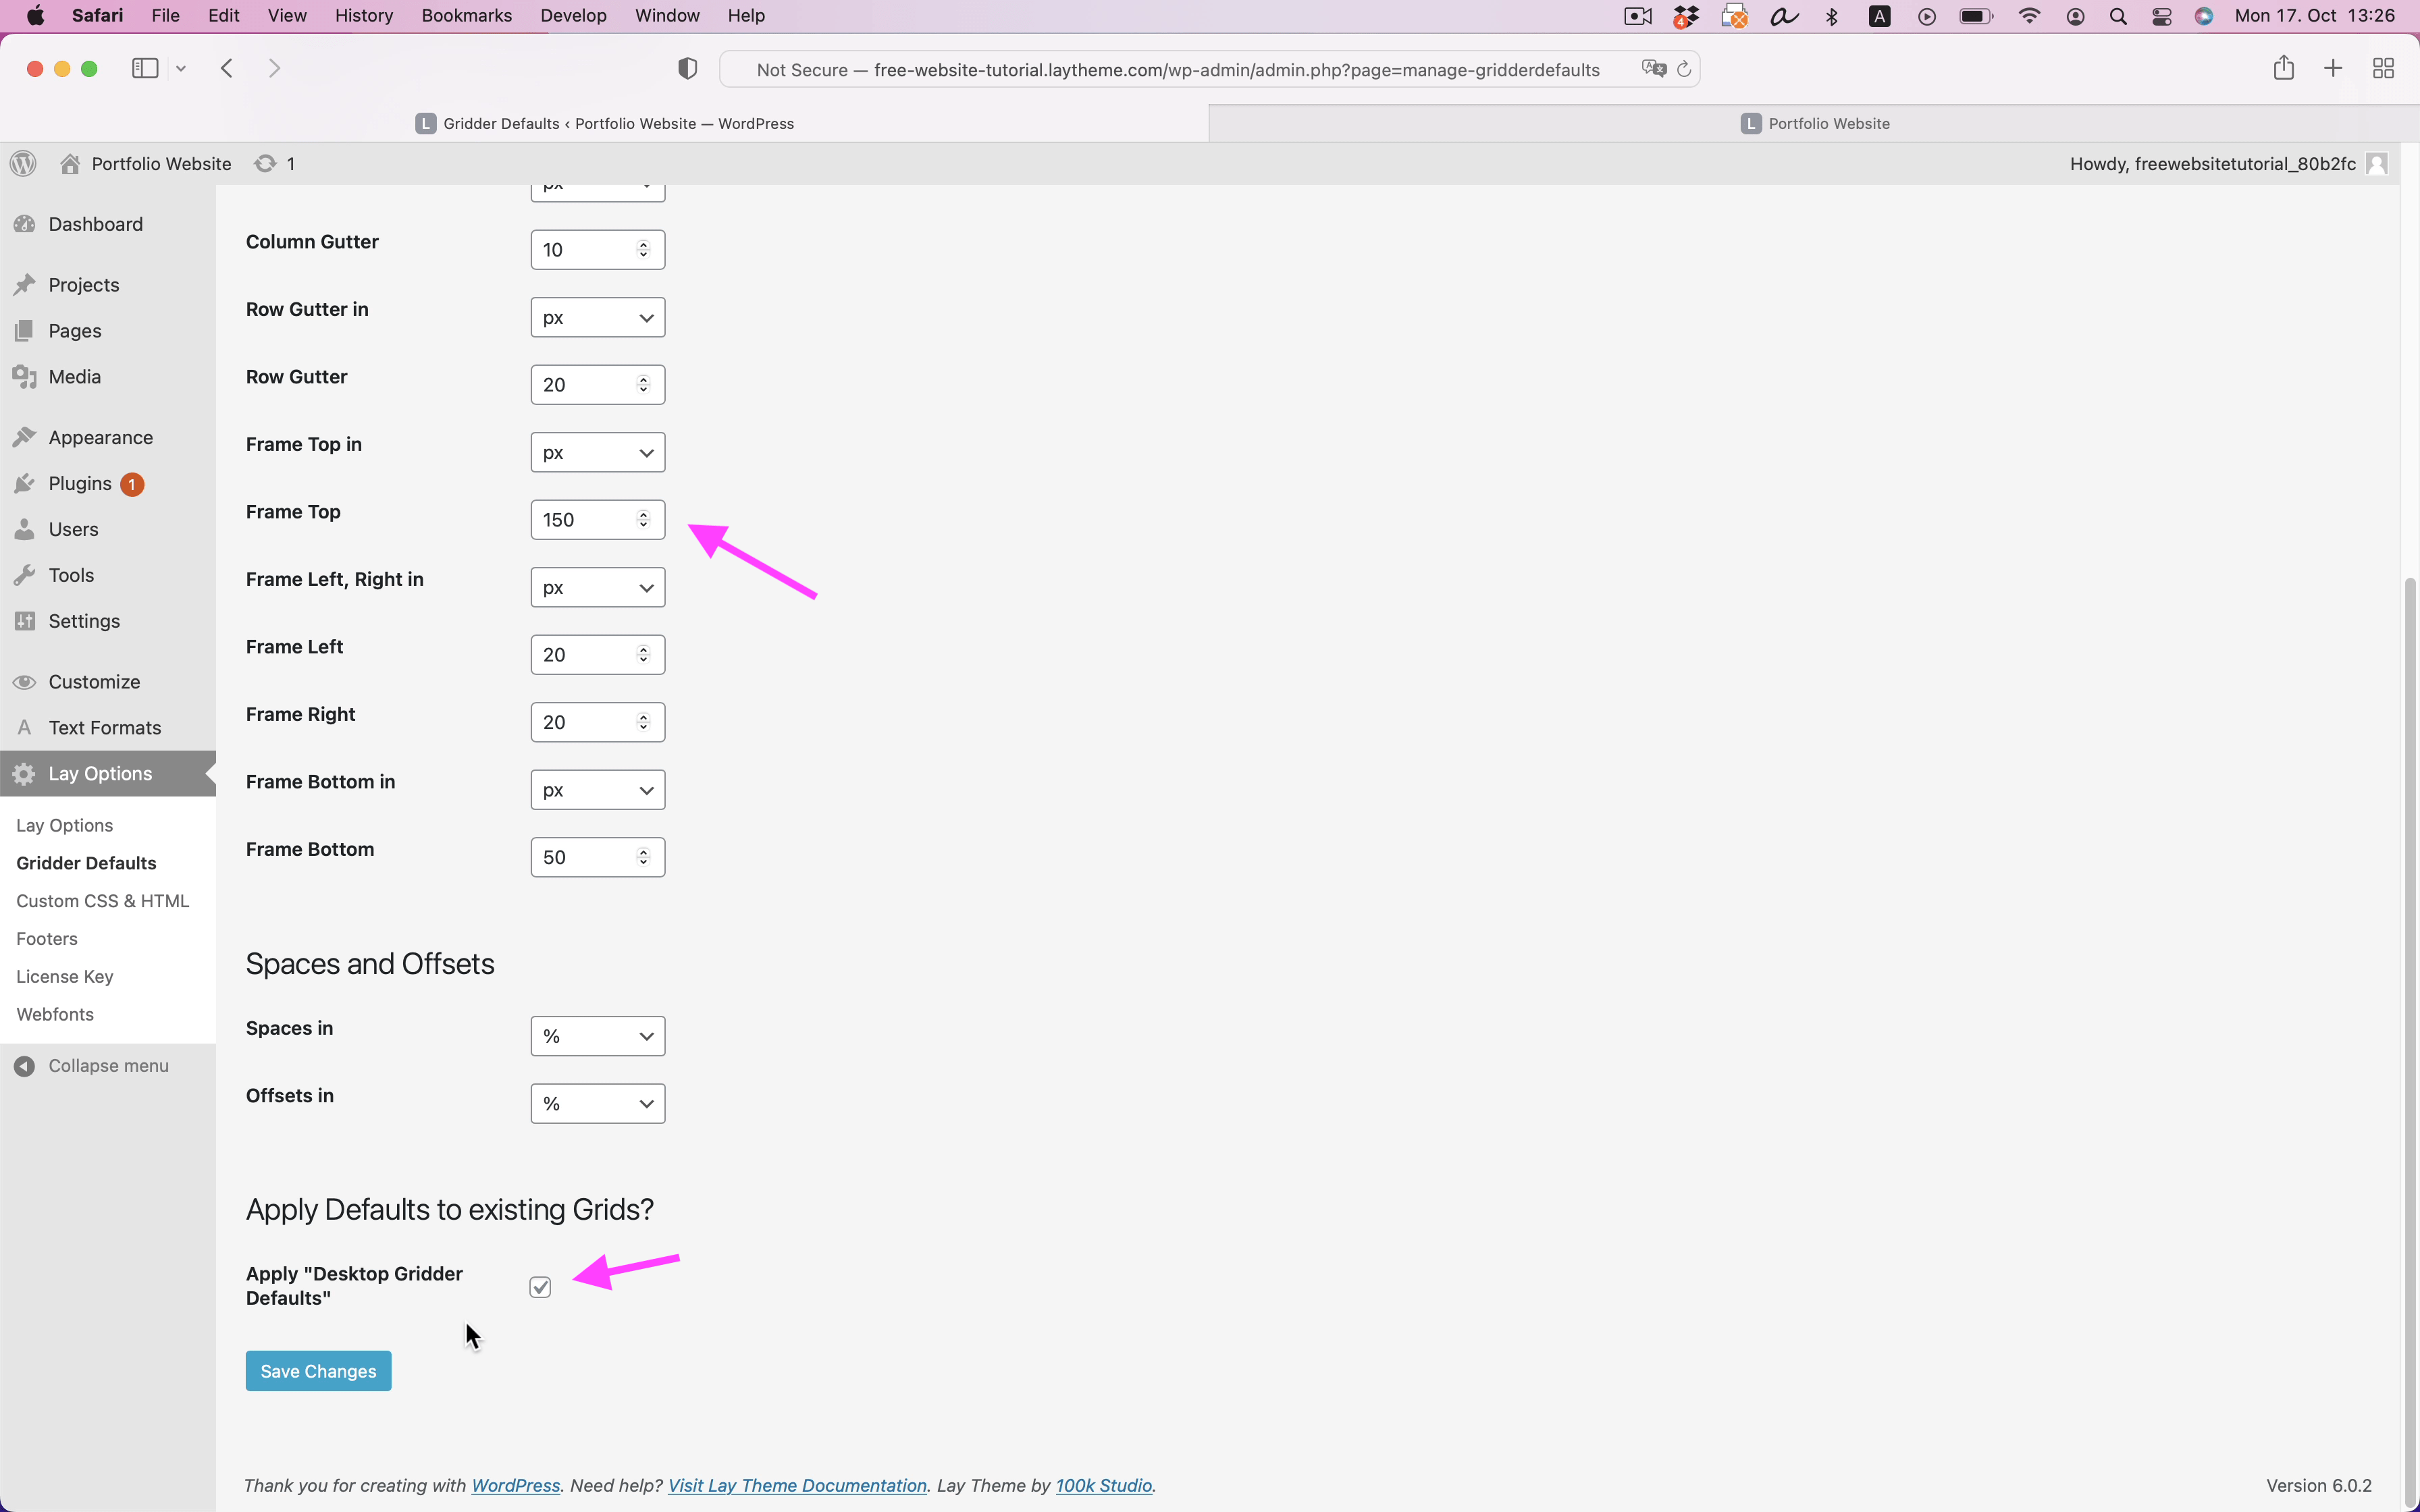This screenshot has height=1512, width=2420.
Task: Open the Row Gutter in unit dropdown
Action: (598, 318)
